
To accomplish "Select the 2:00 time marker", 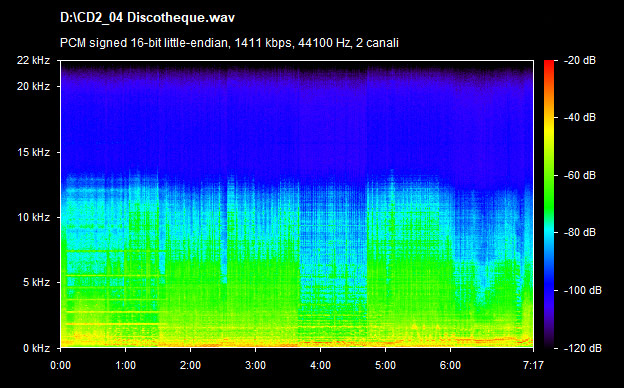I will (190, 365).
